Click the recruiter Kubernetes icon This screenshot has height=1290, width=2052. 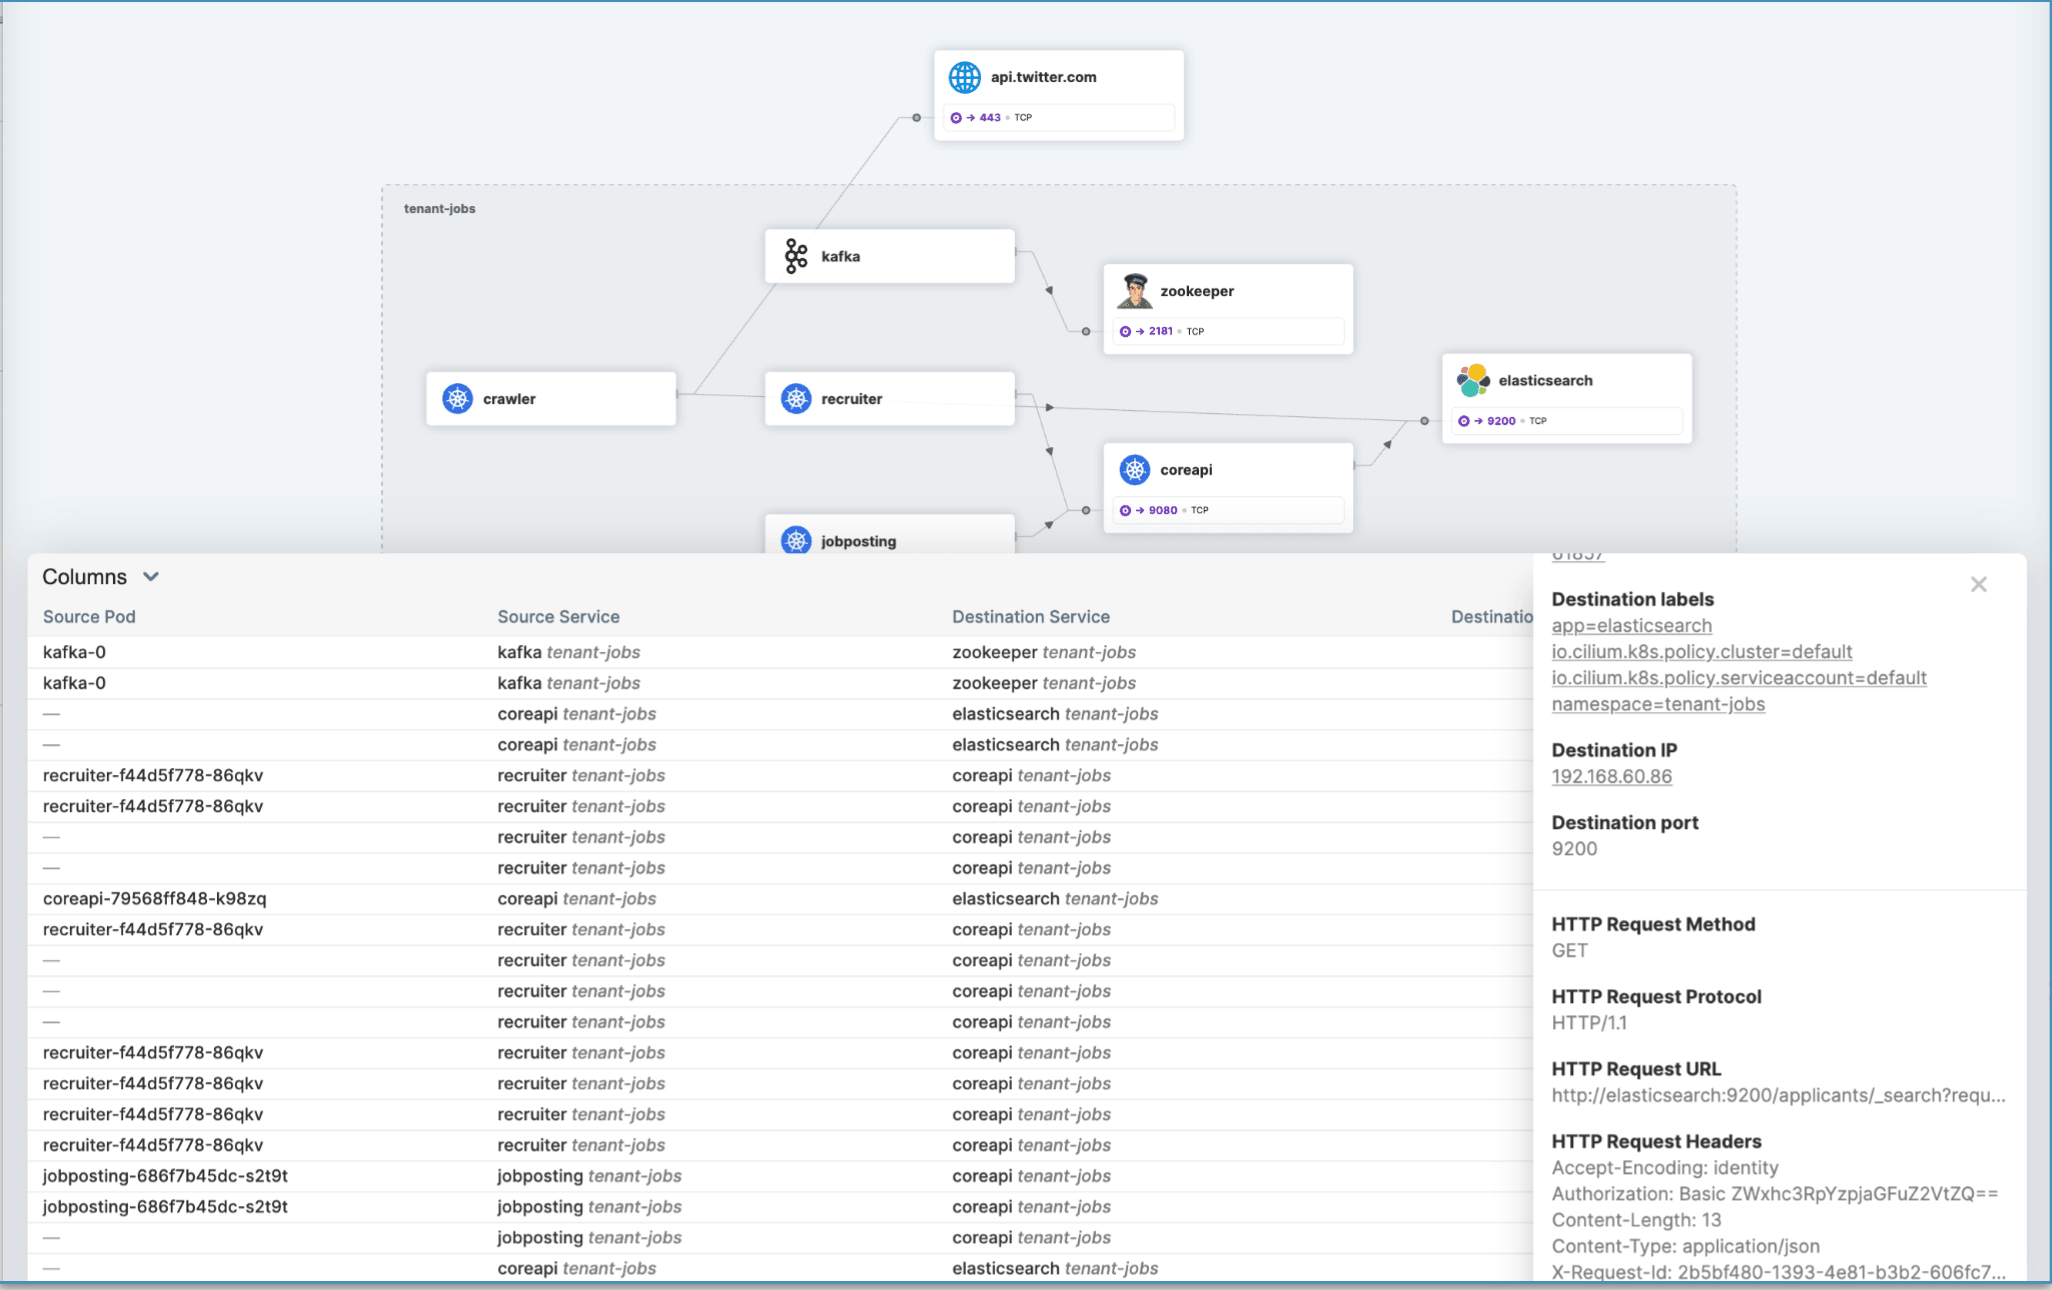[796, 399]
